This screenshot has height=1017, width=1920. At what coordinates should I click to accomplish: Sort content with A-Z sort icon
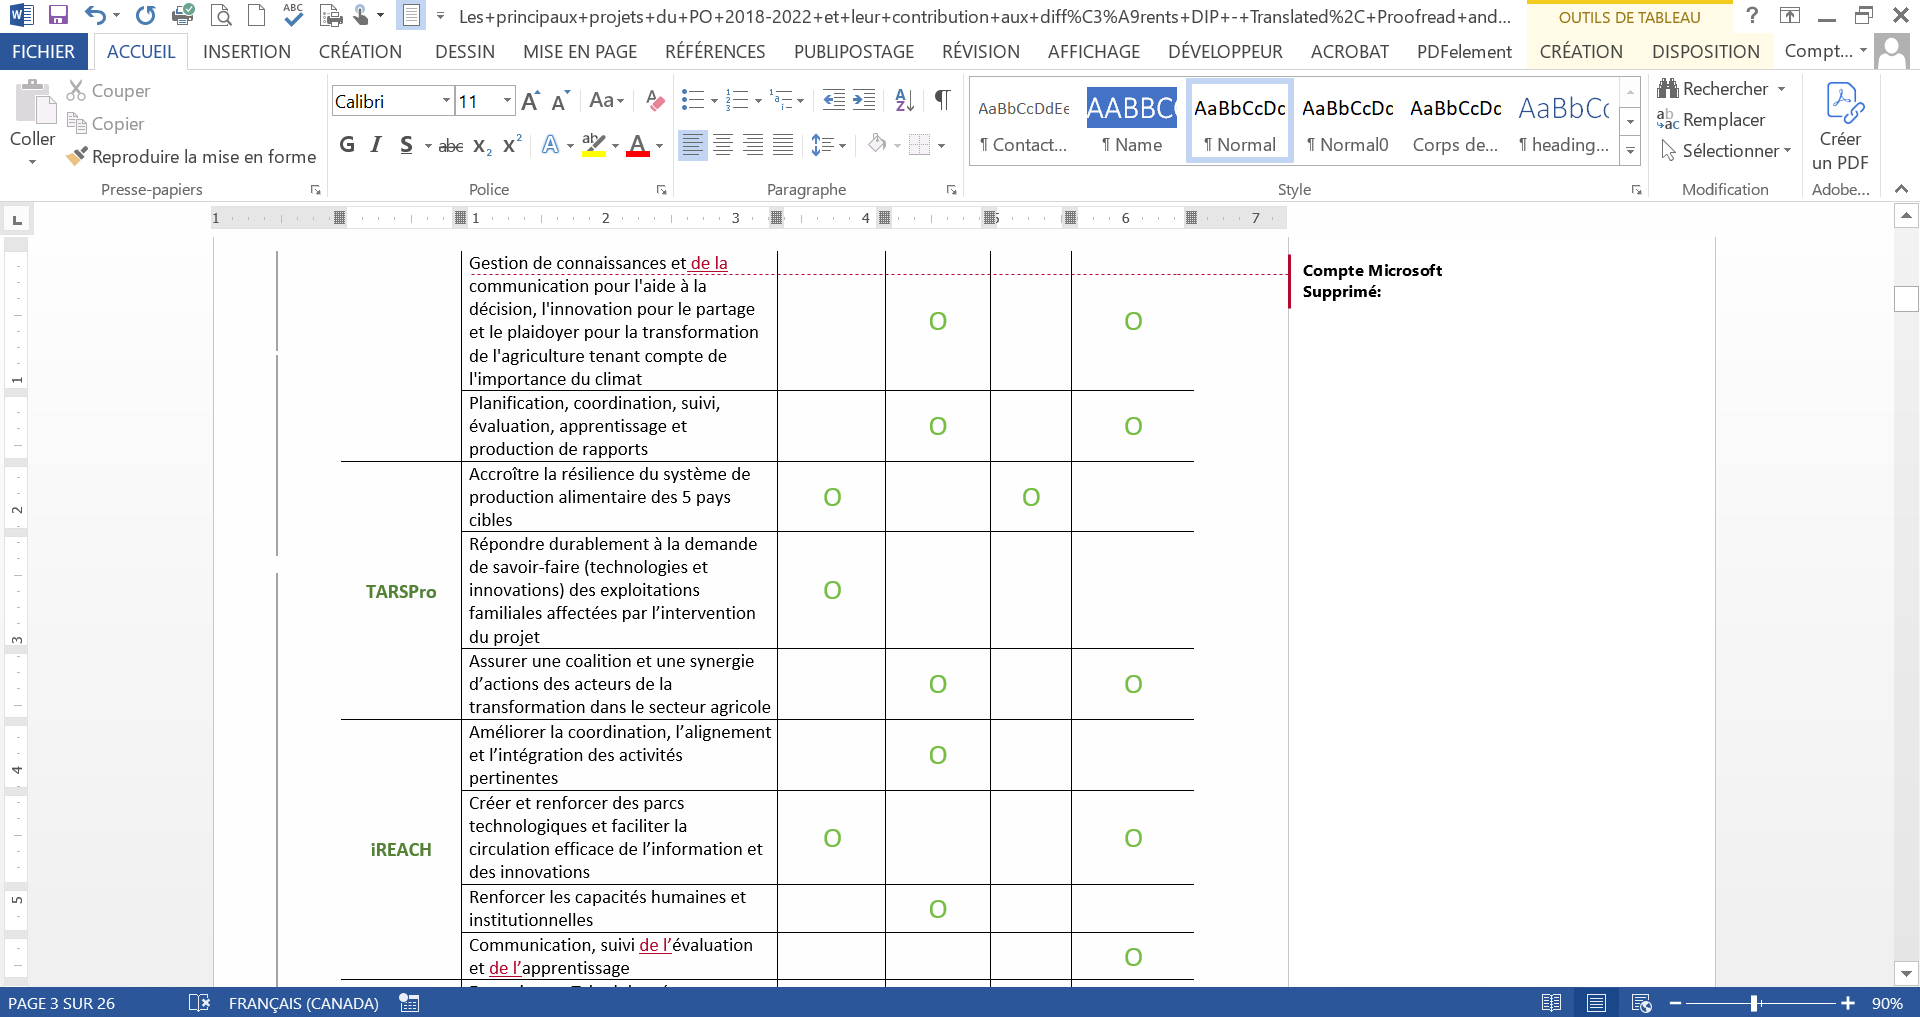tap(904, 100)
